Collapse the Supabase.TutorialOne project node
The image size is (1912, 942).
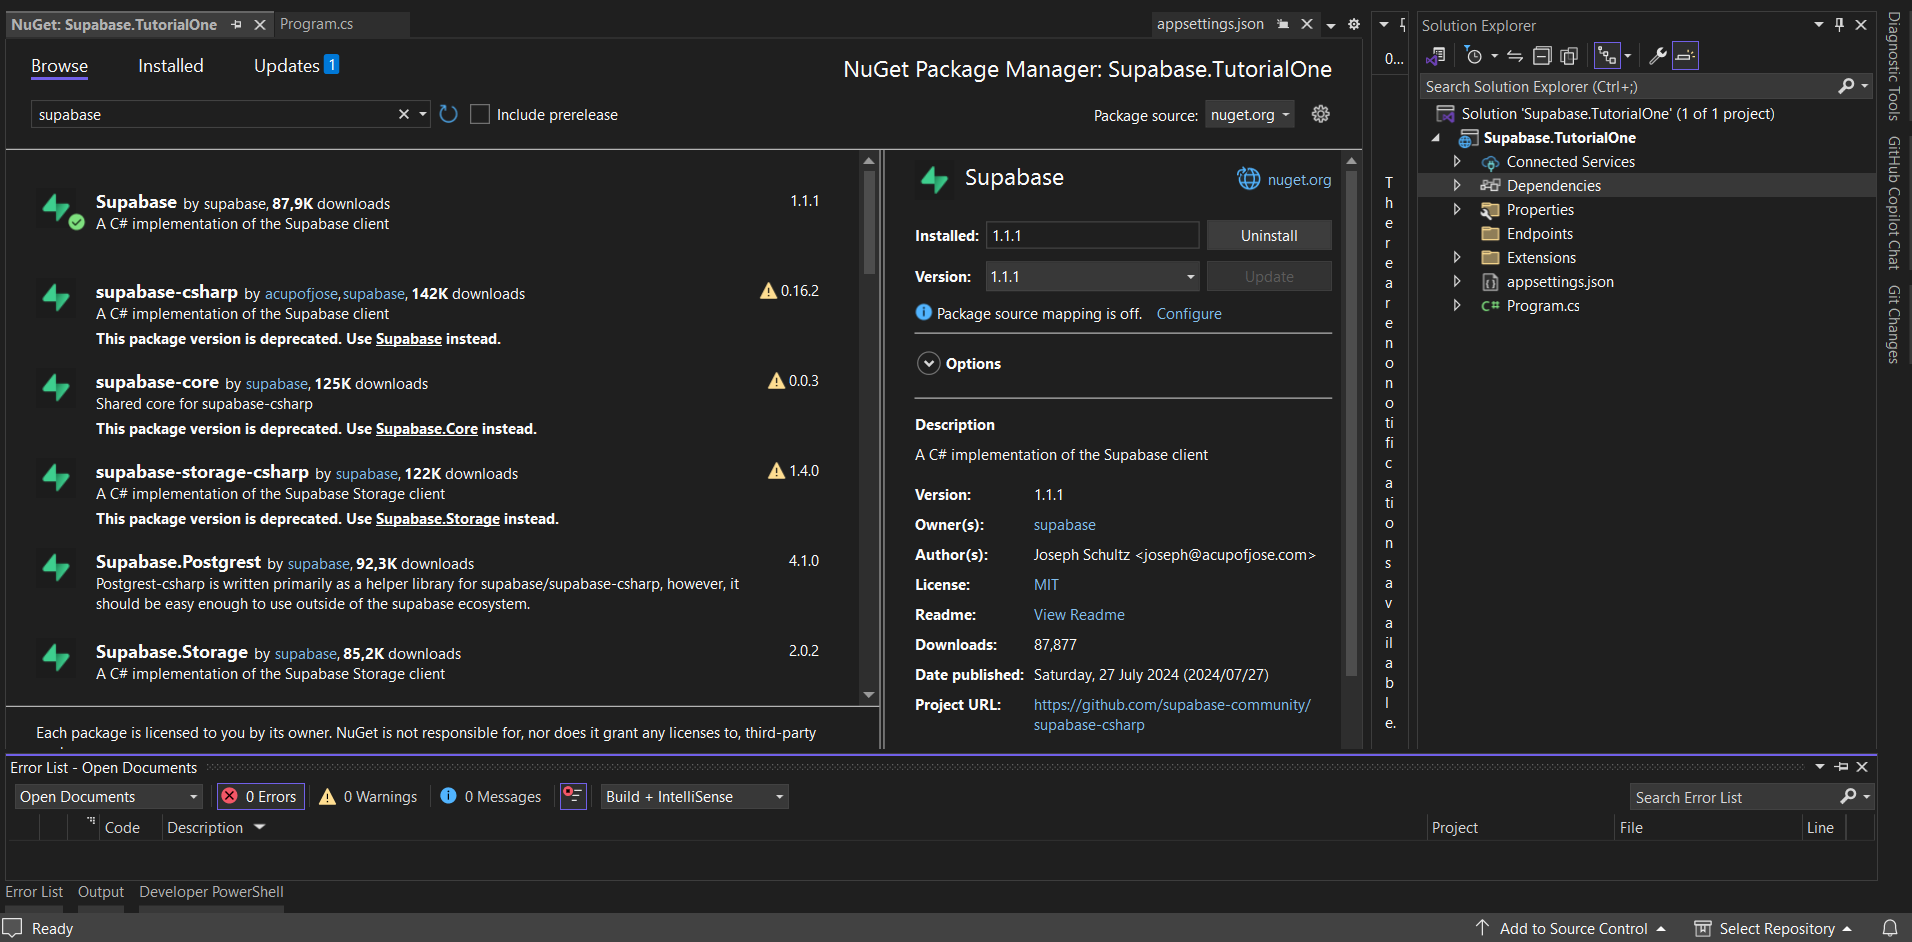[x=1437, y=138]
